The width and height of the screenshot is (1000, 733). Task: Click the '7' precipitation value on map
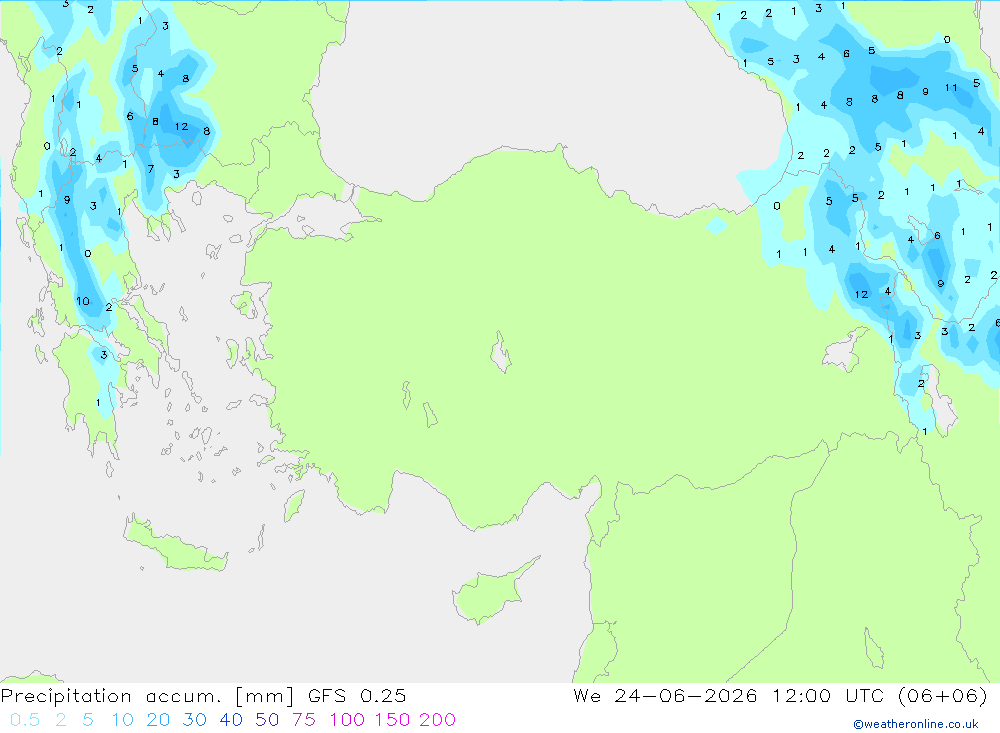tap(151, 169)
